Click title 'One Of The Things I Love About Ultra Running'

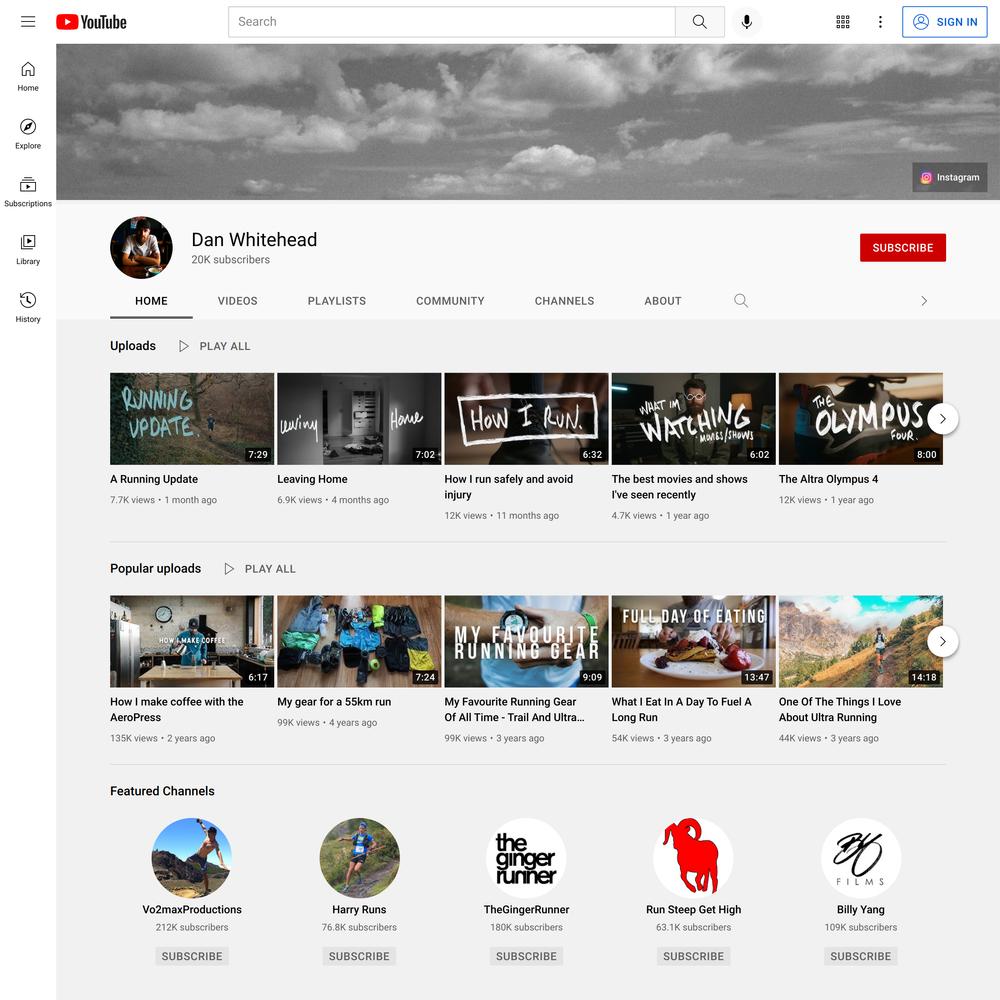839,709
